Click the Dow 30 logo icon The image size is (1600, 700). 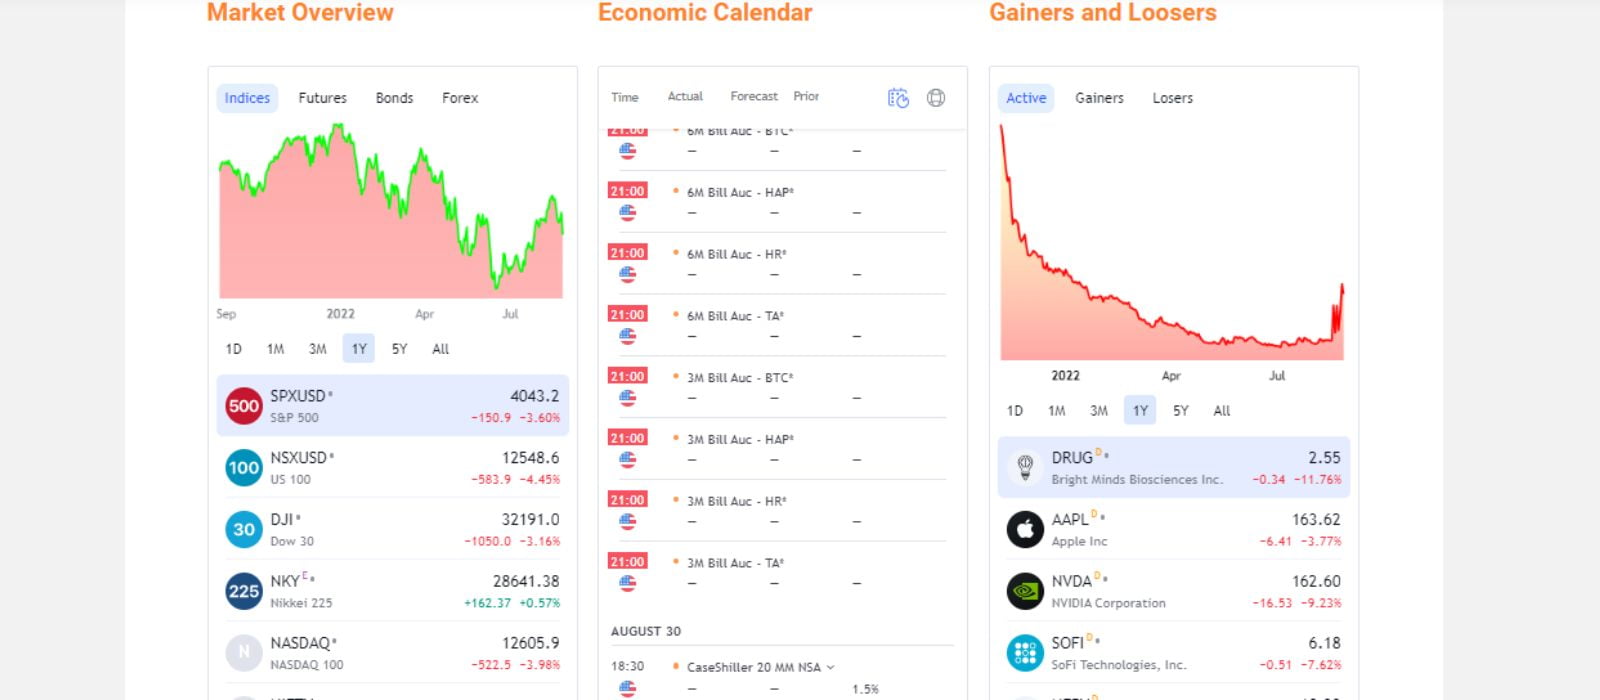coord(243,530)
